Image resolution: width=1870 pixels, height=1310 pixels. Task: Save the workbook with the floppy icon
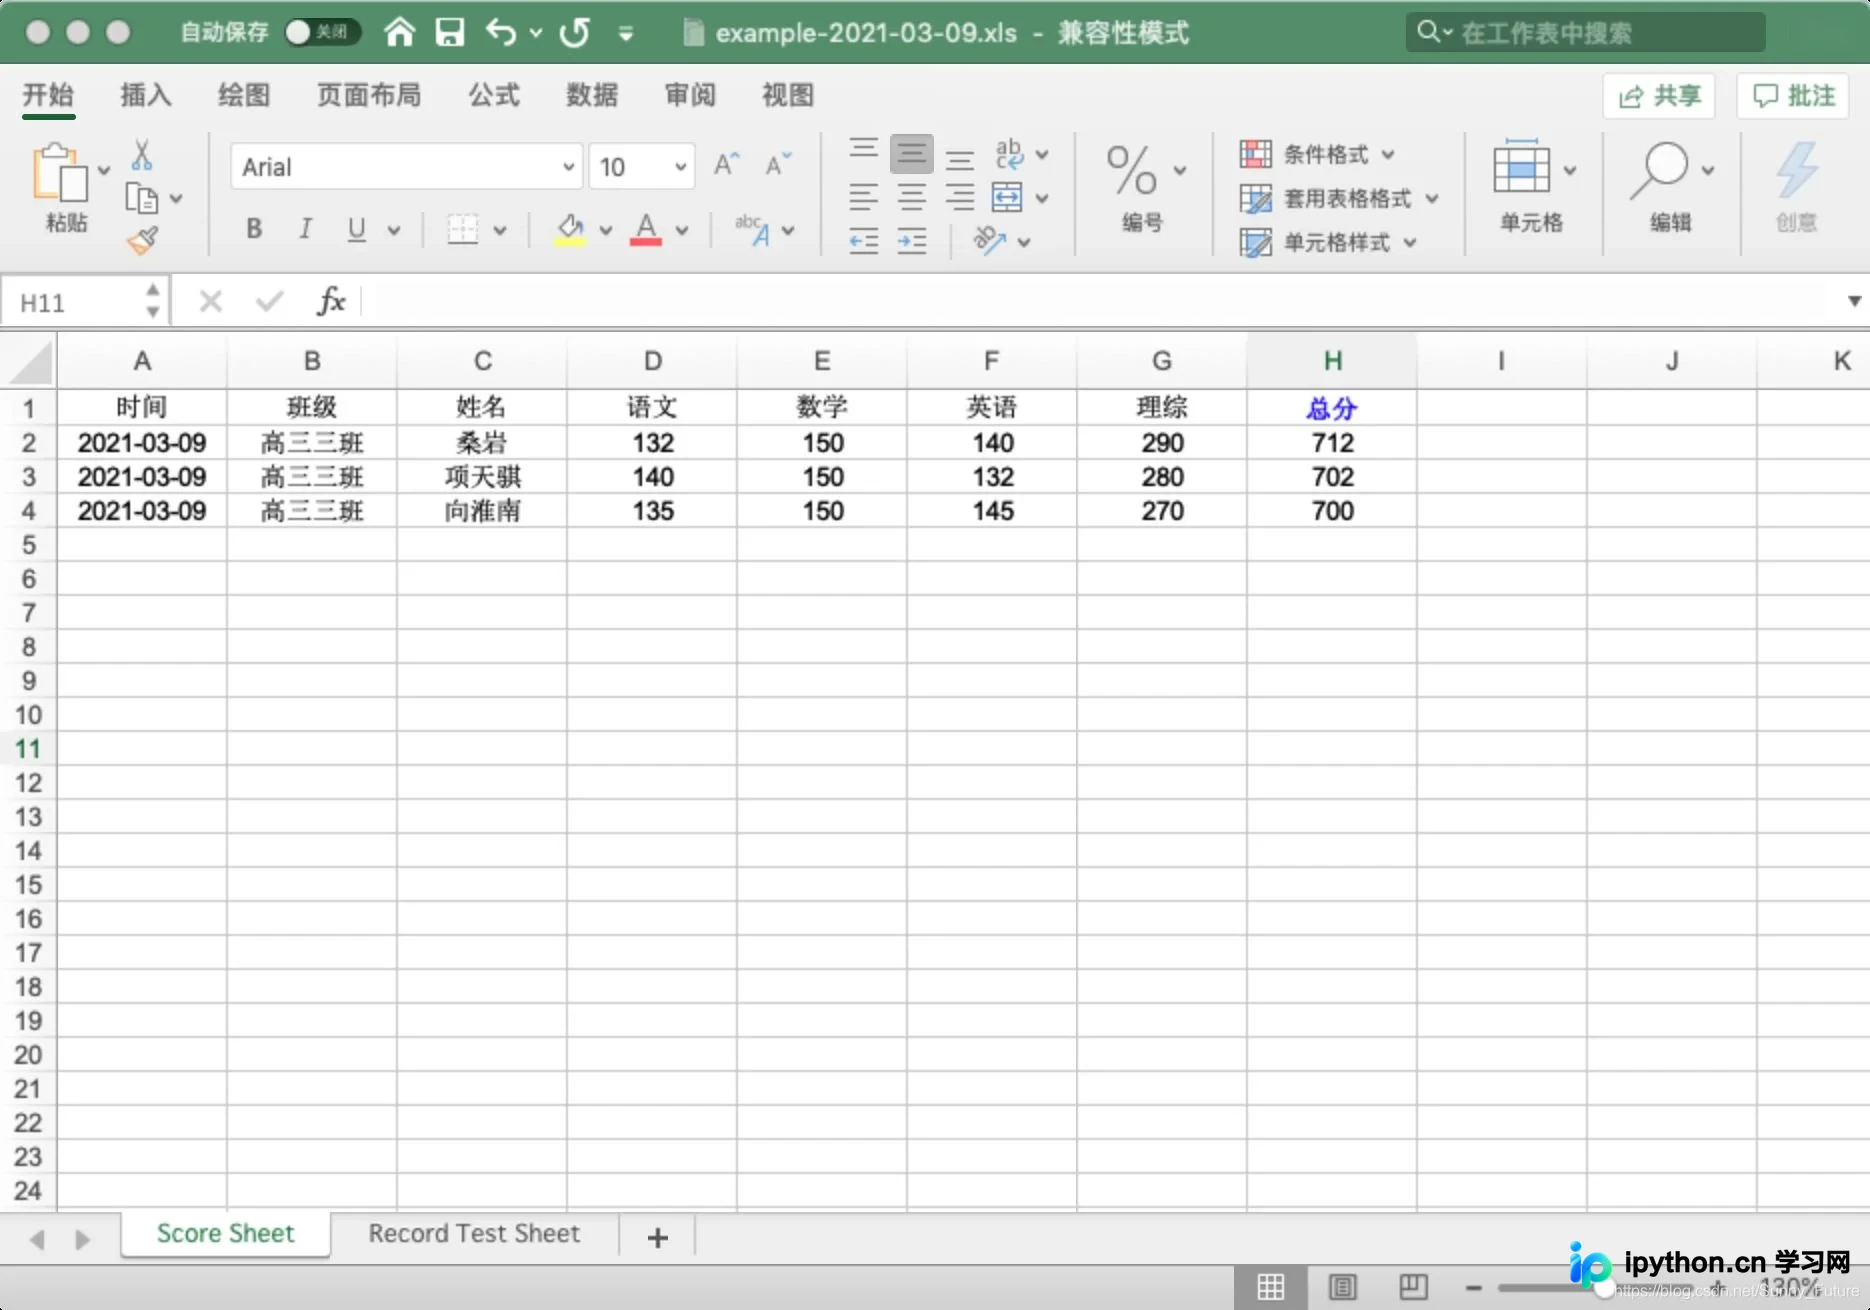click(x=450, y=32)
